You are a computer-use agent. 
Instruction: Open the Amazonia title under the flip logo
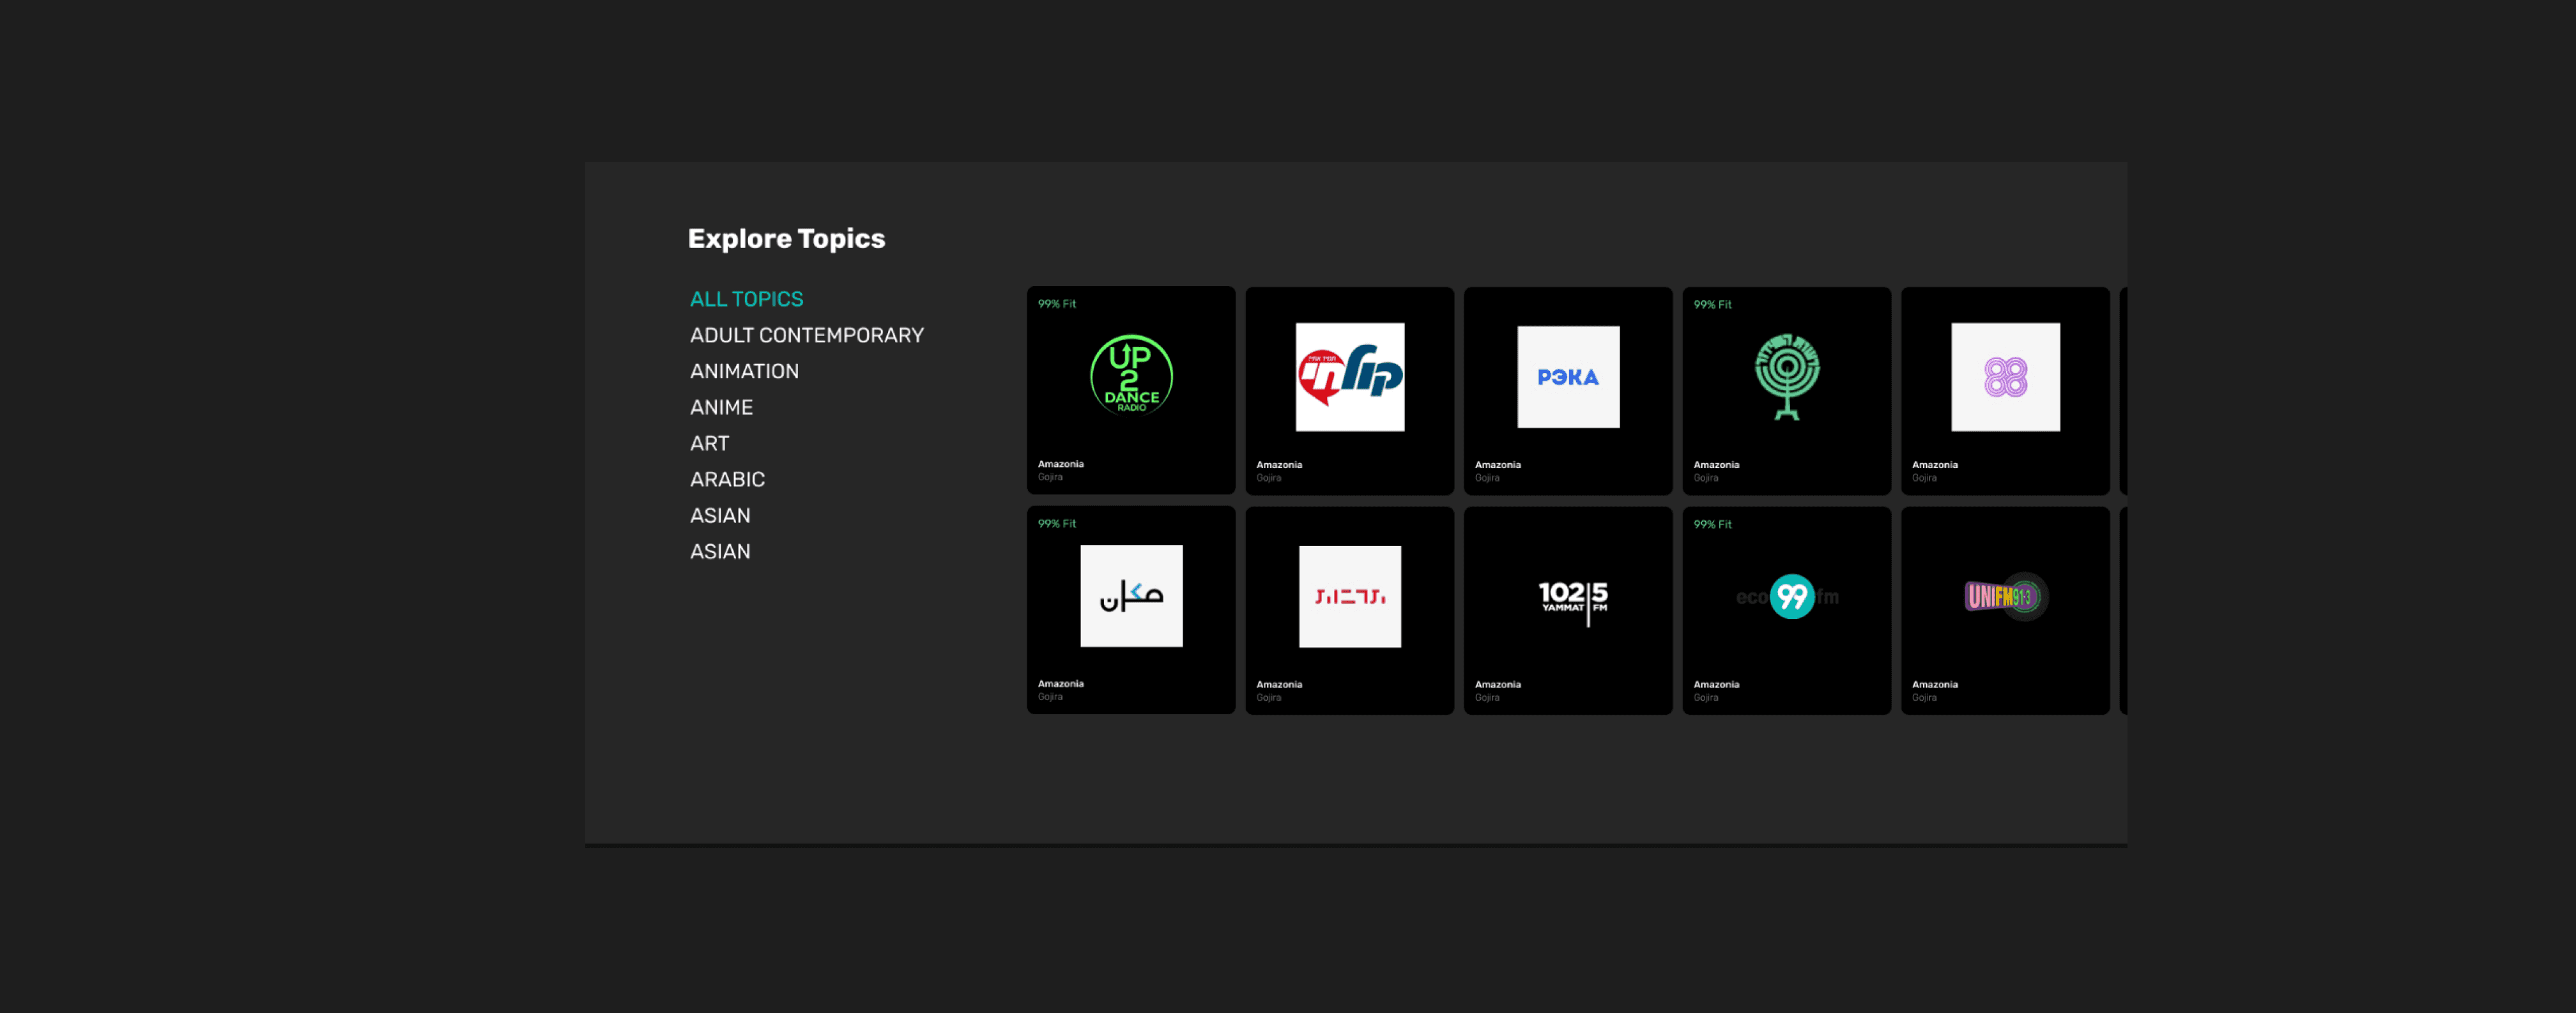(1279, 465)
